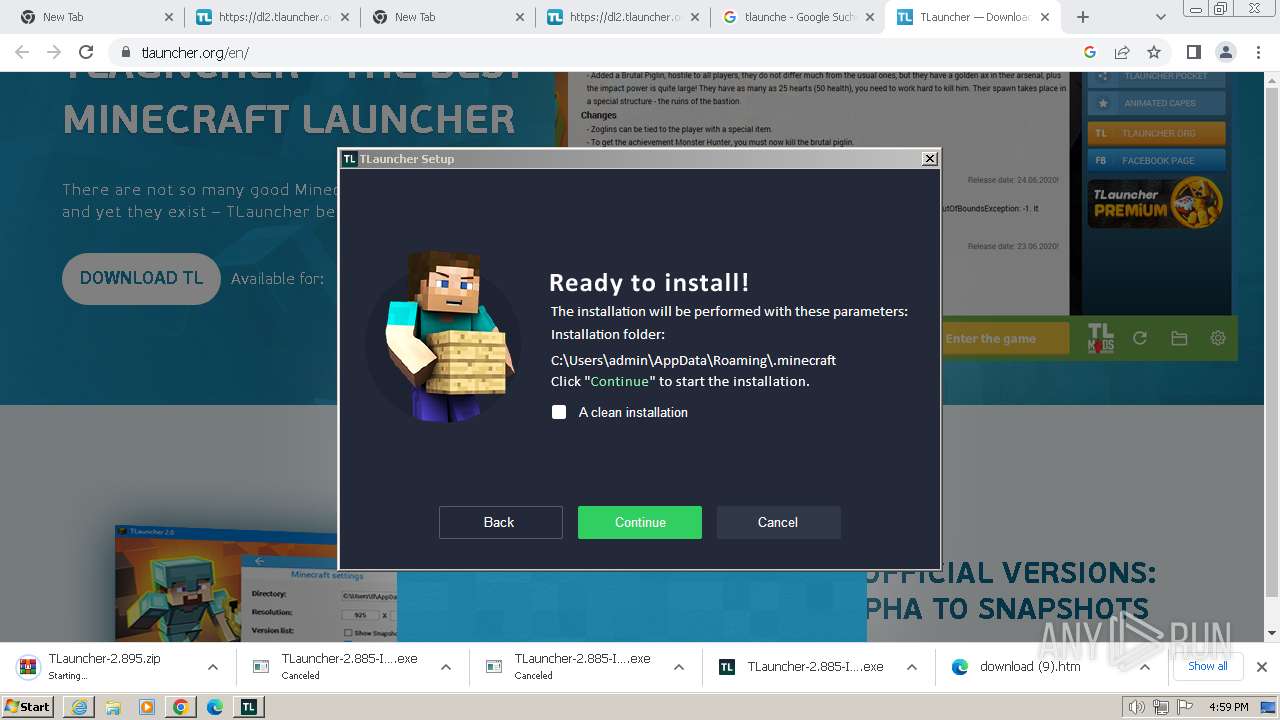The height and width of the screenshot is (720, 1280).
Task: Click the 4:59 PM clock
Action: point(1228,707)
